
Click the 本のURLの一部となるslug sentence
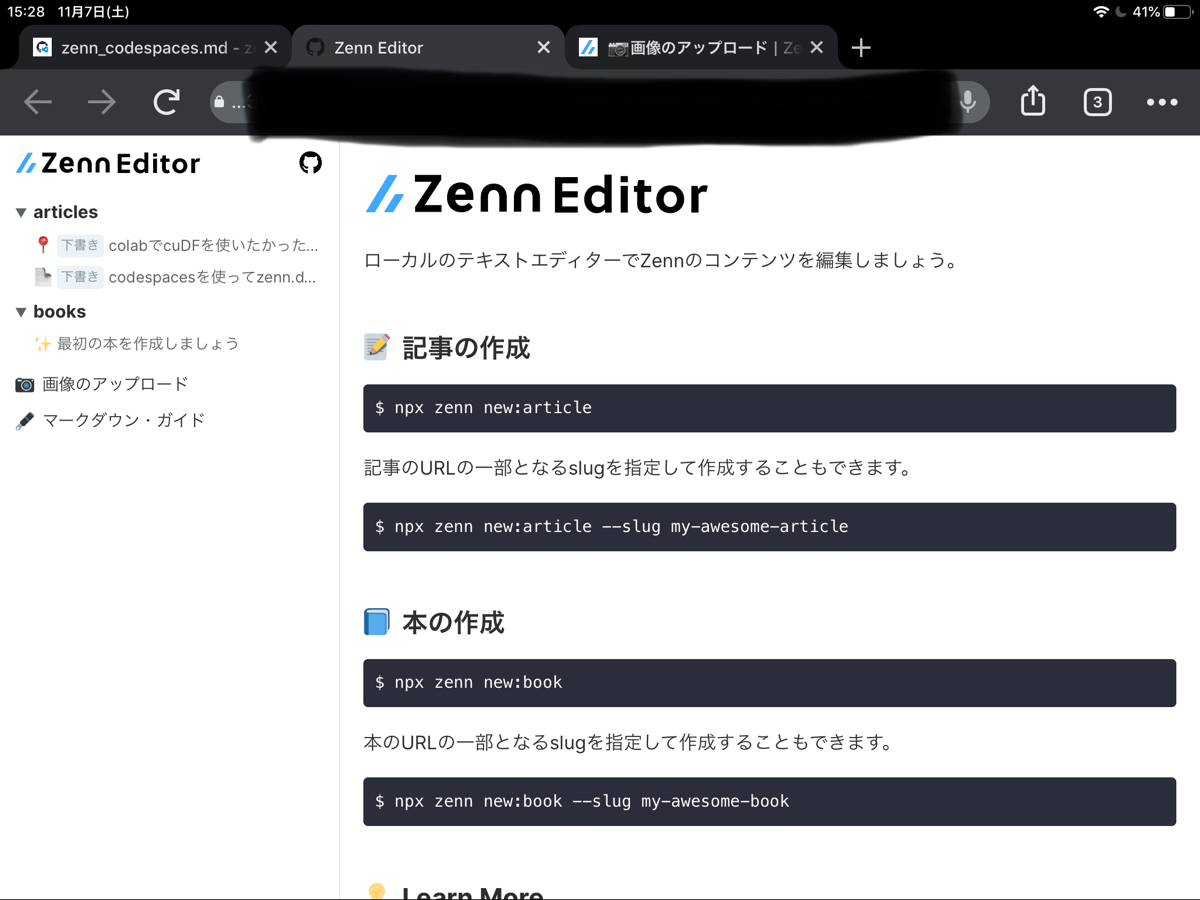click(628, 743)
